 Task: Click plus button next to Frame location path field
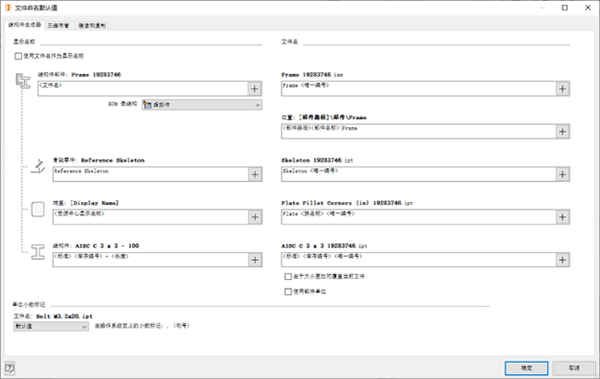(x=562, y=132)
